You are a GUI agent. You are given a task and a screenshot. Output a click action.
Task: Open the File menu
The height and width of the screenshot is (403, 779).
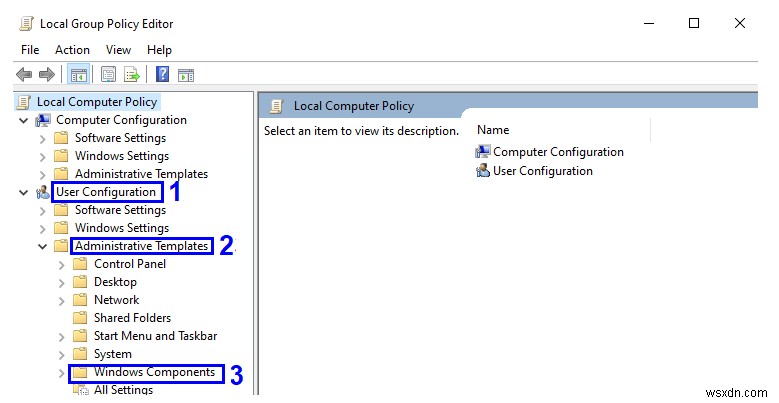[30, 50]
